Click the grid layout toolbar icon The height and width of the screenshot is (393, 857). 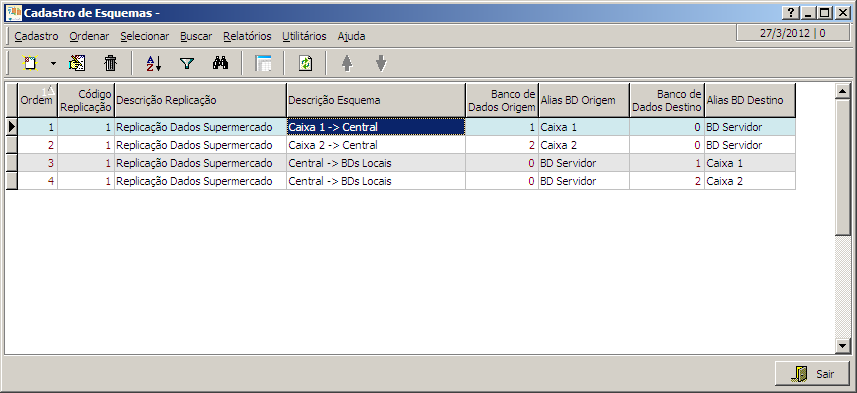click(x=263, y=63)
